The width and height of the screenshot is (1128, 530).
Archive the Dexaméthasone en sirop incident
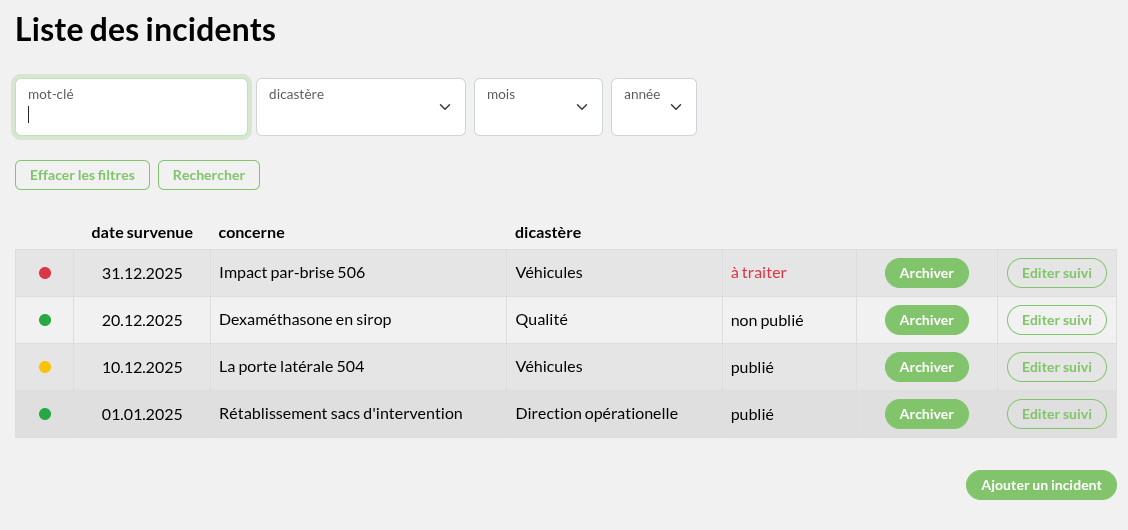click(x=926, y=320)
